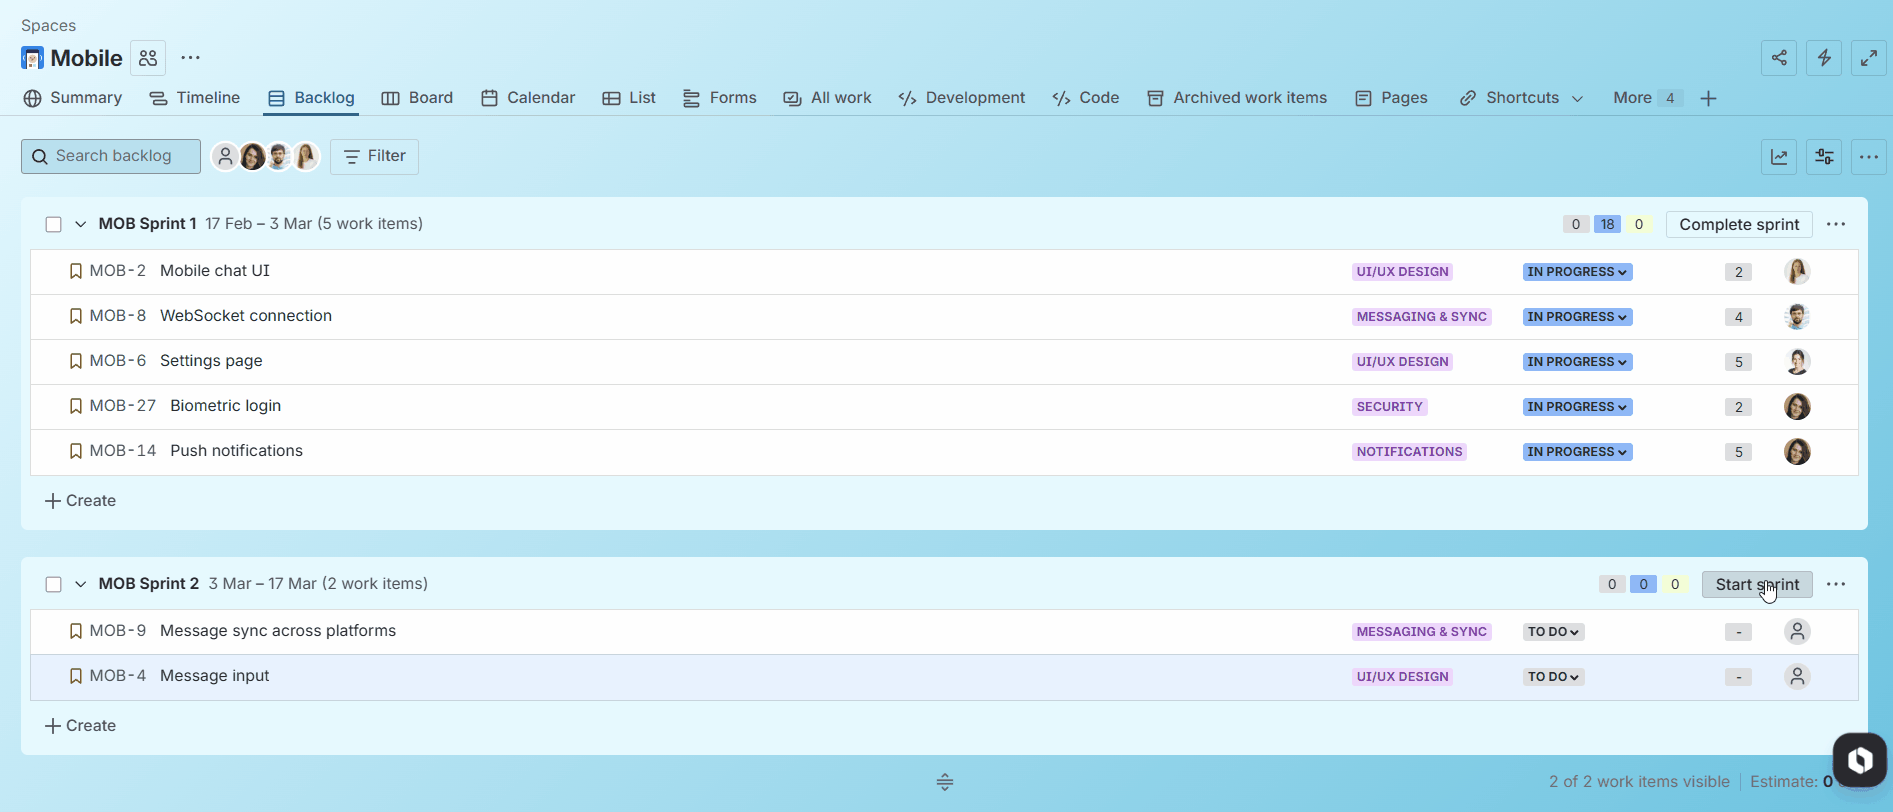The width and height of the screenshot is (1893, 812).
Task: Open MOB Sprint 2 more actions menu
Action: [1836, 584]
